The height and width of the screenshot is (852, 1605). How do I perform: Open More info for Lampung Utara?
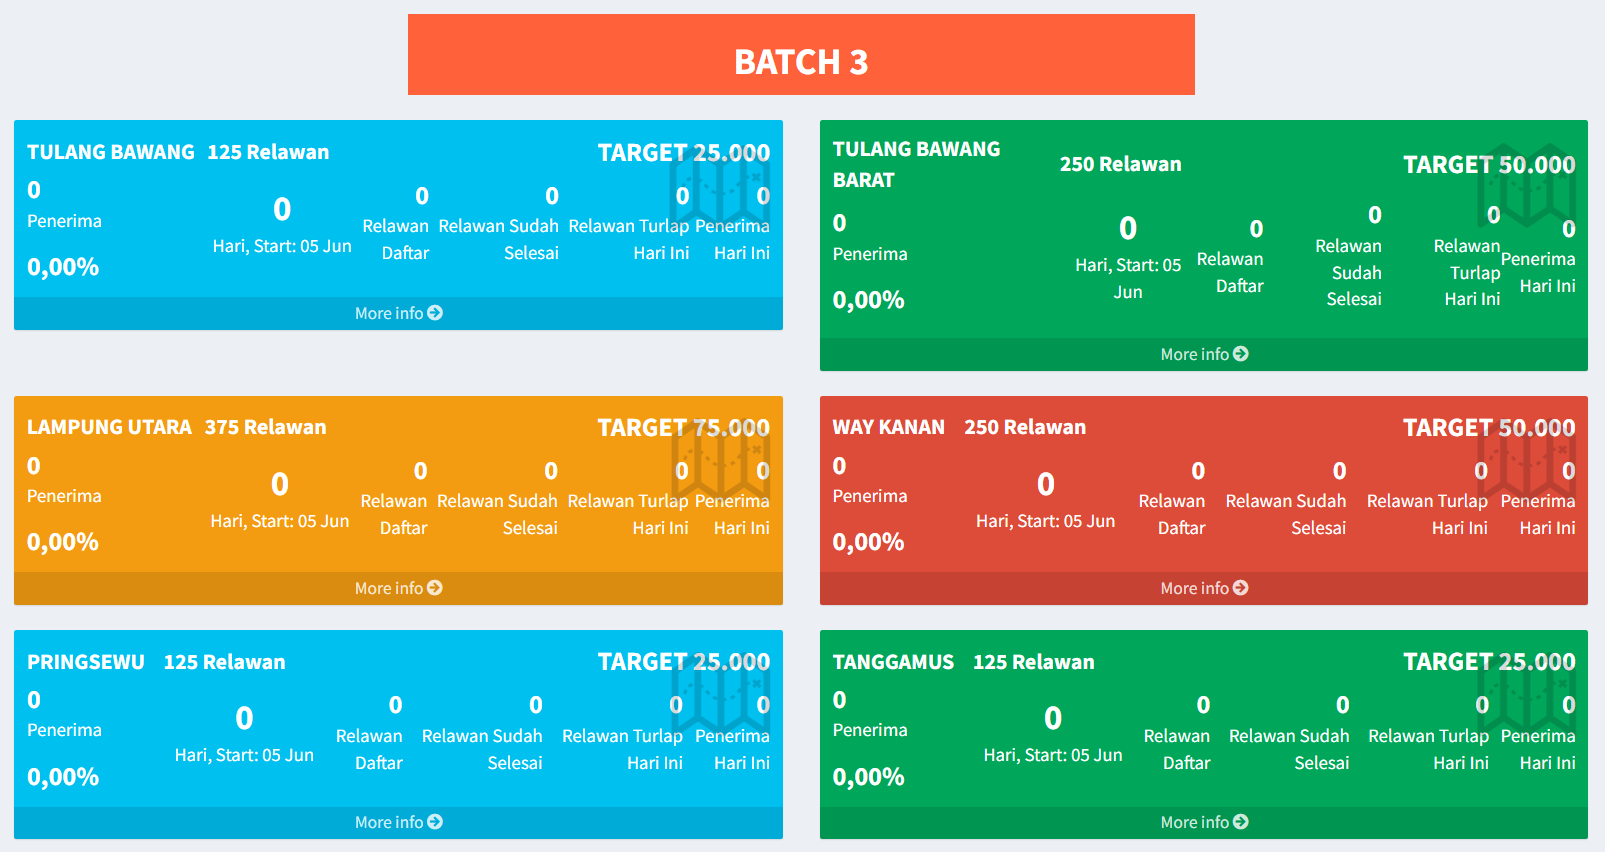coord(398,588)
